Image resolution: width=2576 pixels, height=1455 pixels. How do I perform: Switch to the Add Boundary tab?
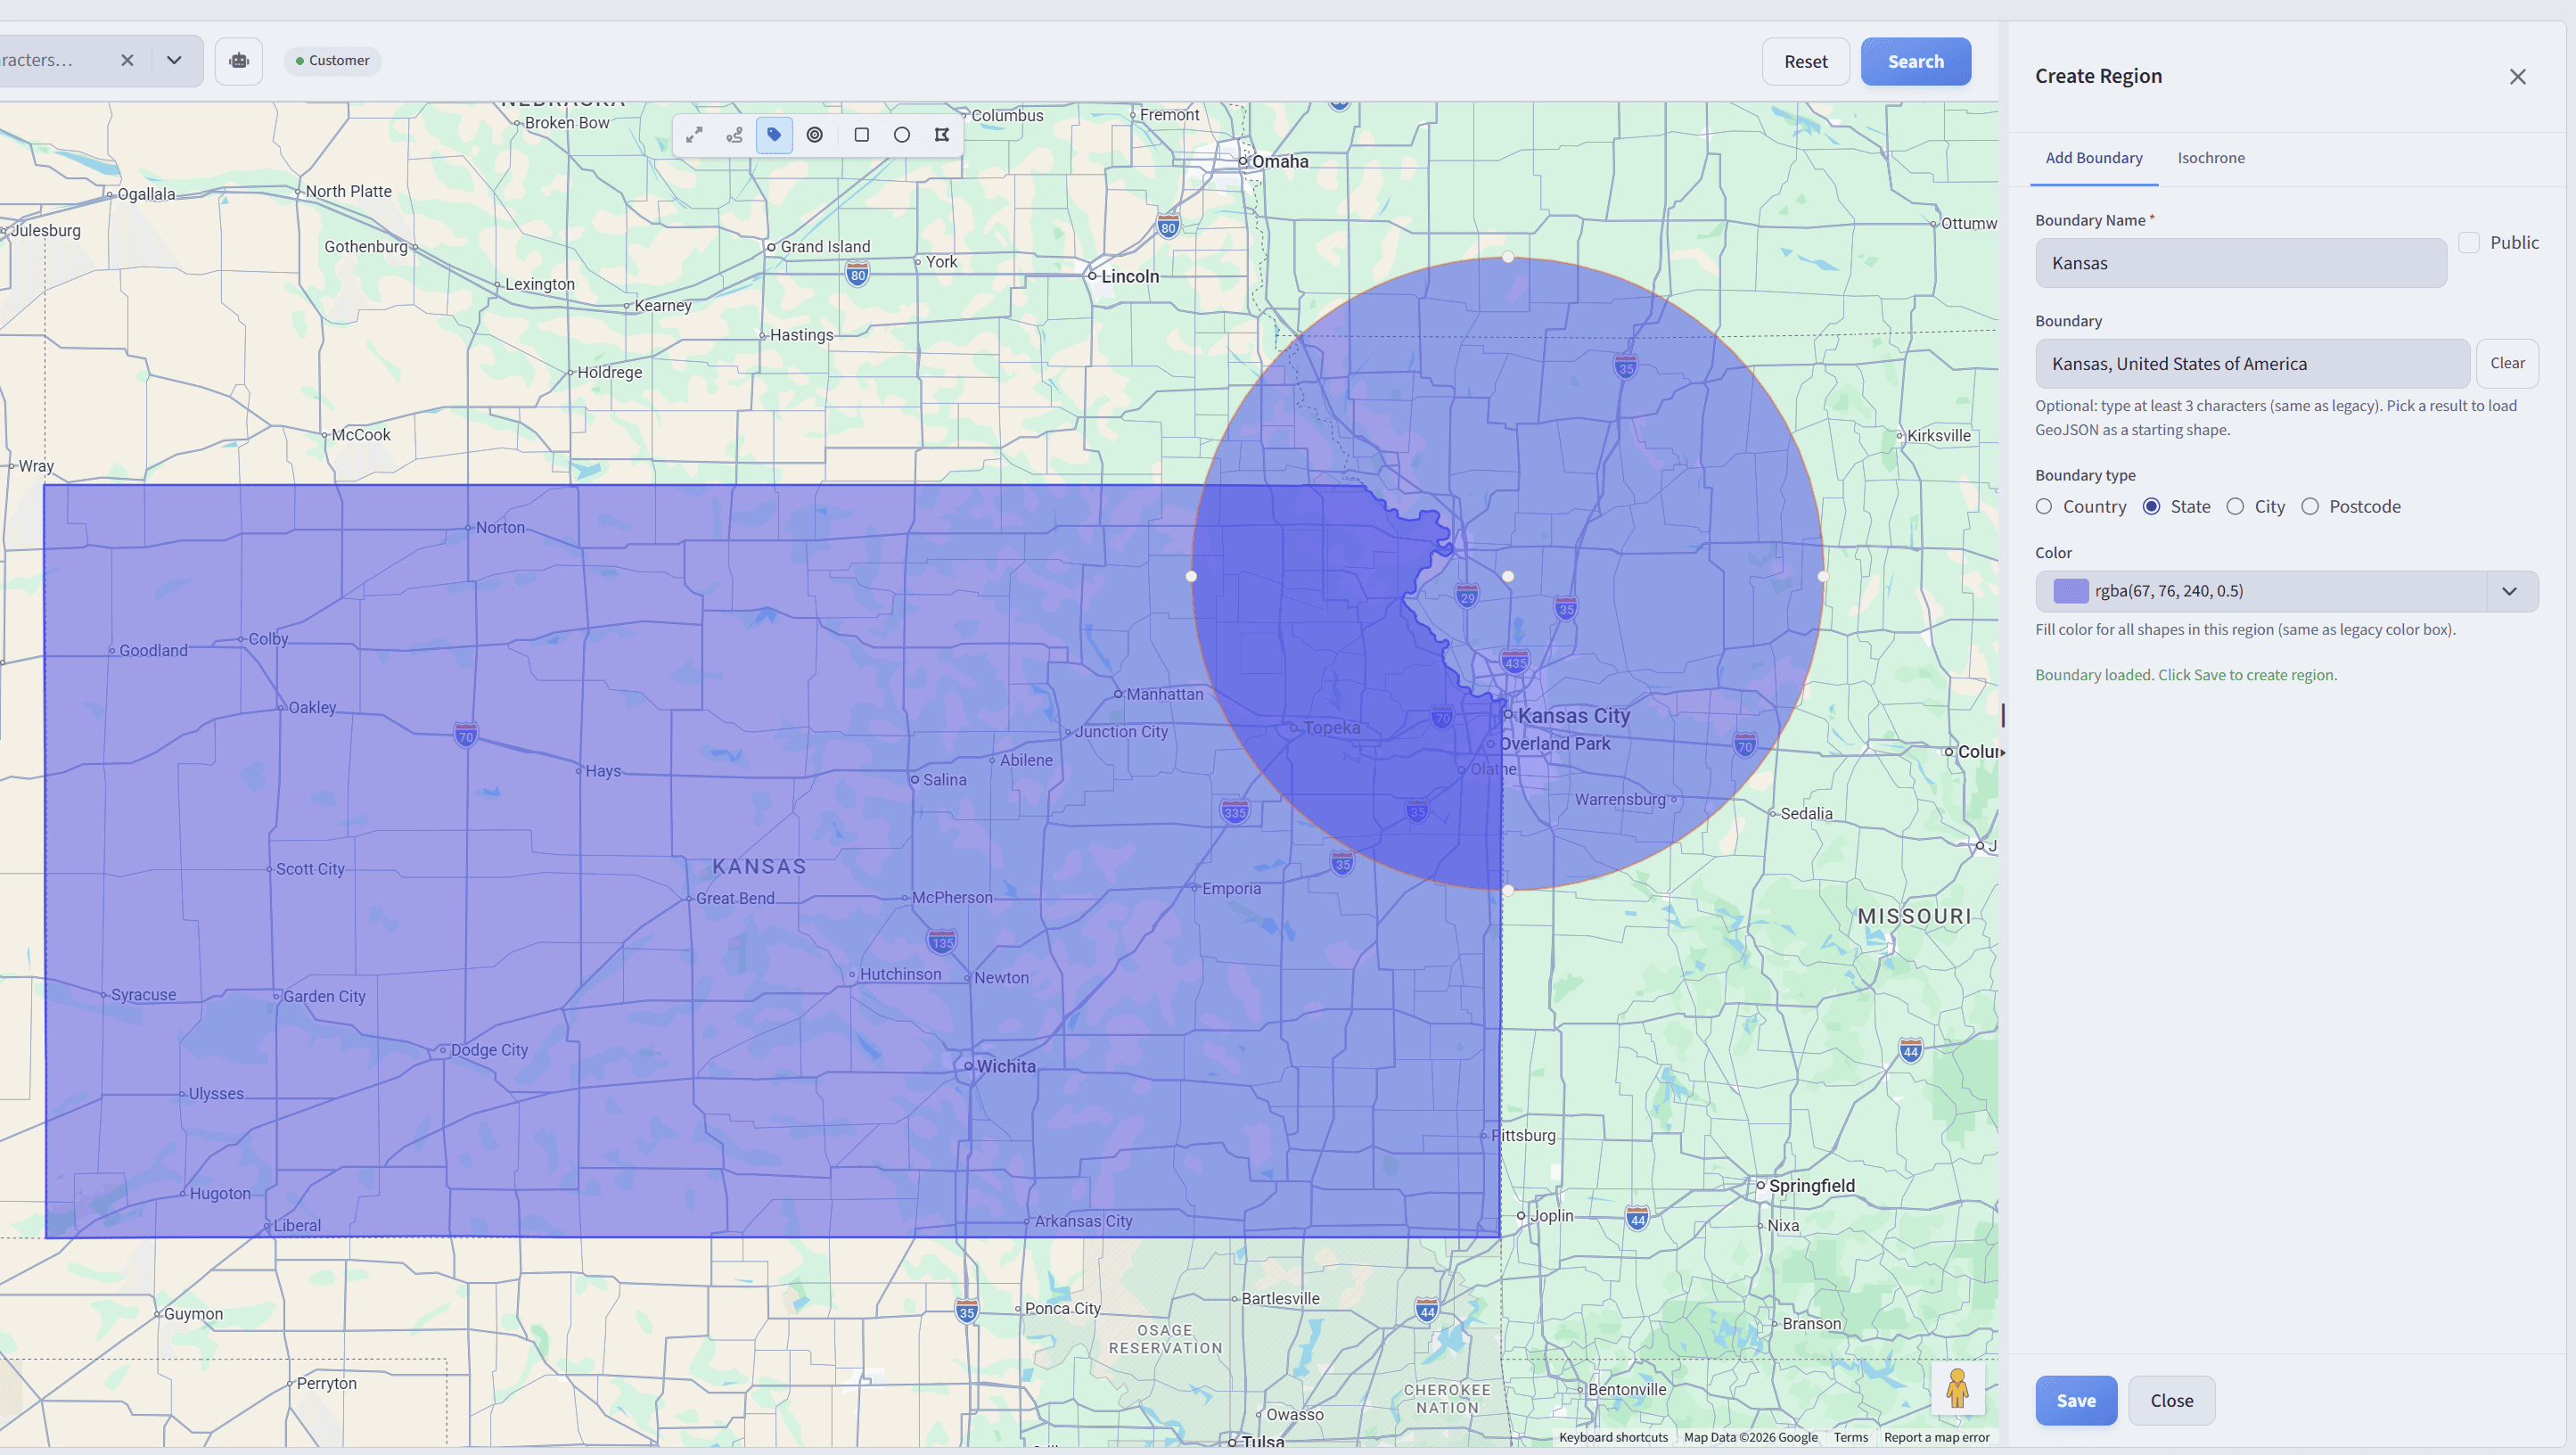(2094, 158)
